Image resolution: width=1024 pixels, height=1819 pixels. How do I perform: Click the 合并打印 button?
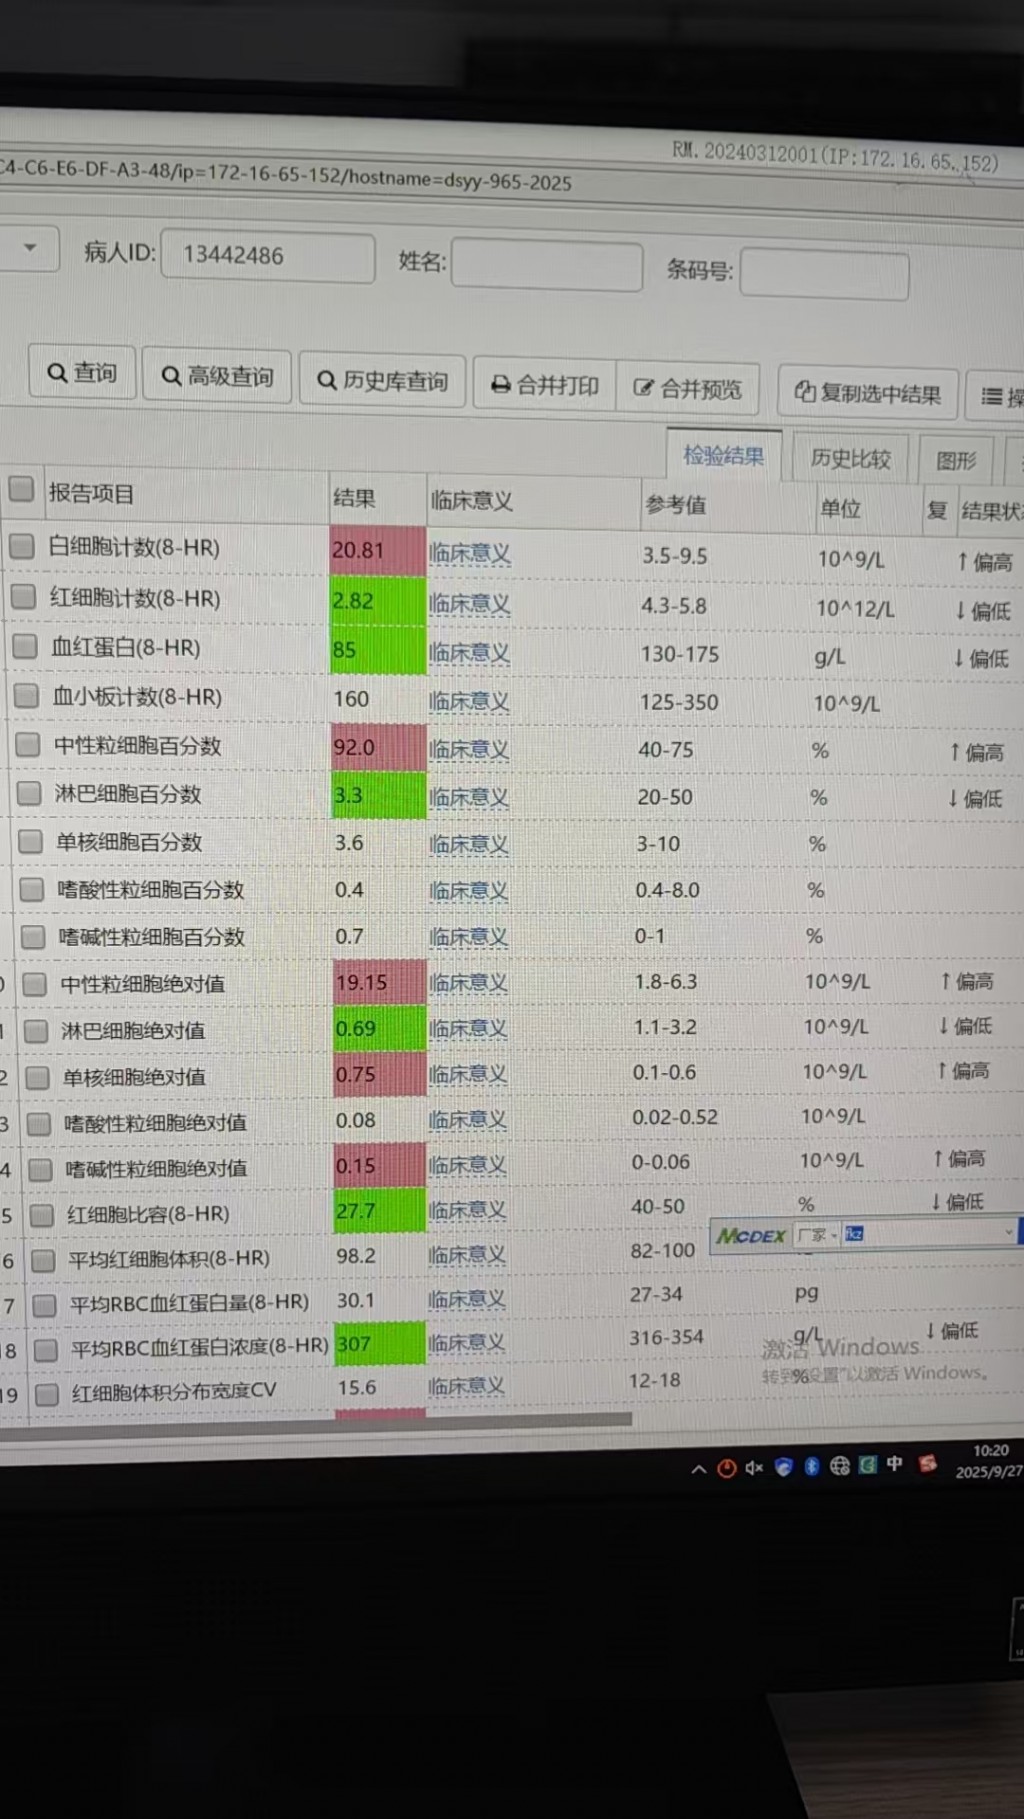pyautogui.click(x=545, y=385)
